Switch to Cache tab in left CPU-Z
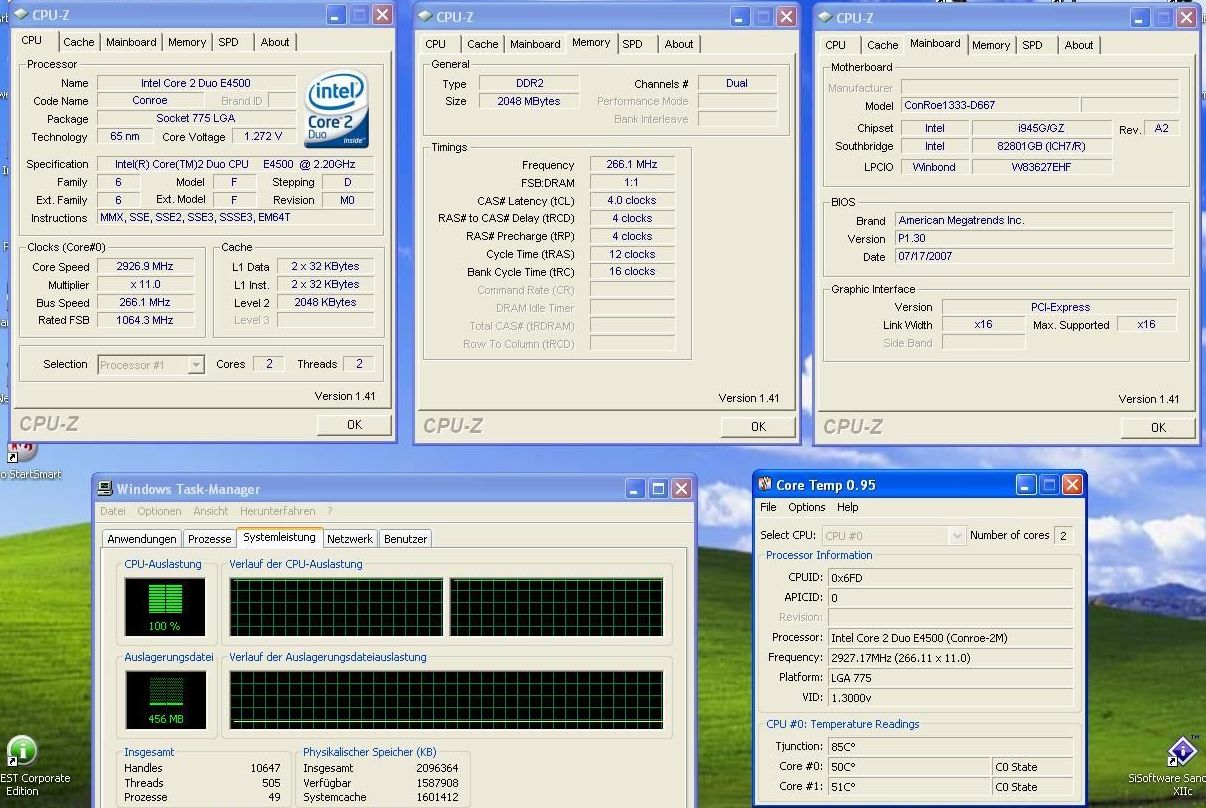 (79, 42)
